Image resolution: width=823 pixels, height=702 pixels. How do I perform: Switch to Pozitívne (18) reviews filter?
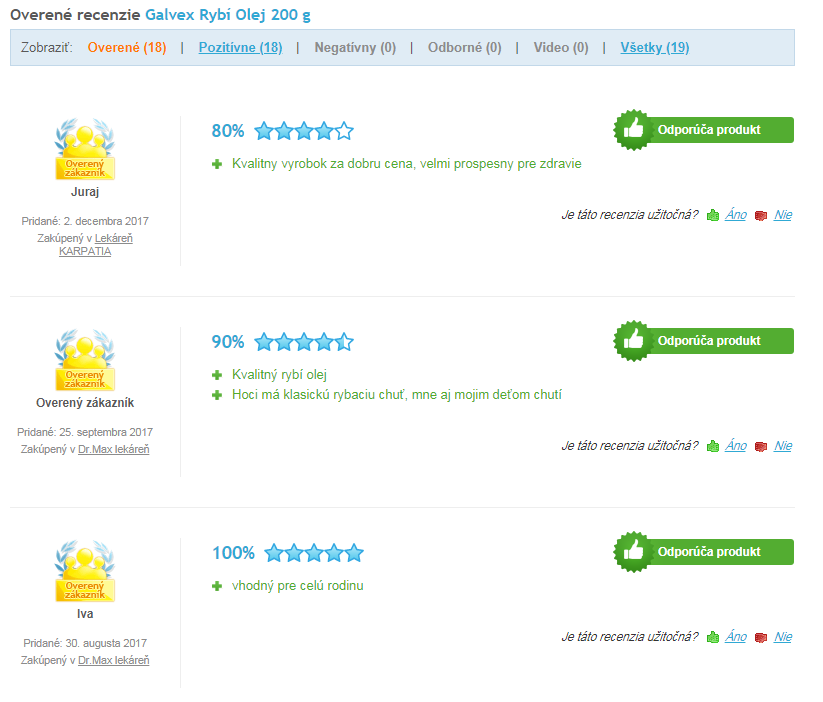point(240,48)
